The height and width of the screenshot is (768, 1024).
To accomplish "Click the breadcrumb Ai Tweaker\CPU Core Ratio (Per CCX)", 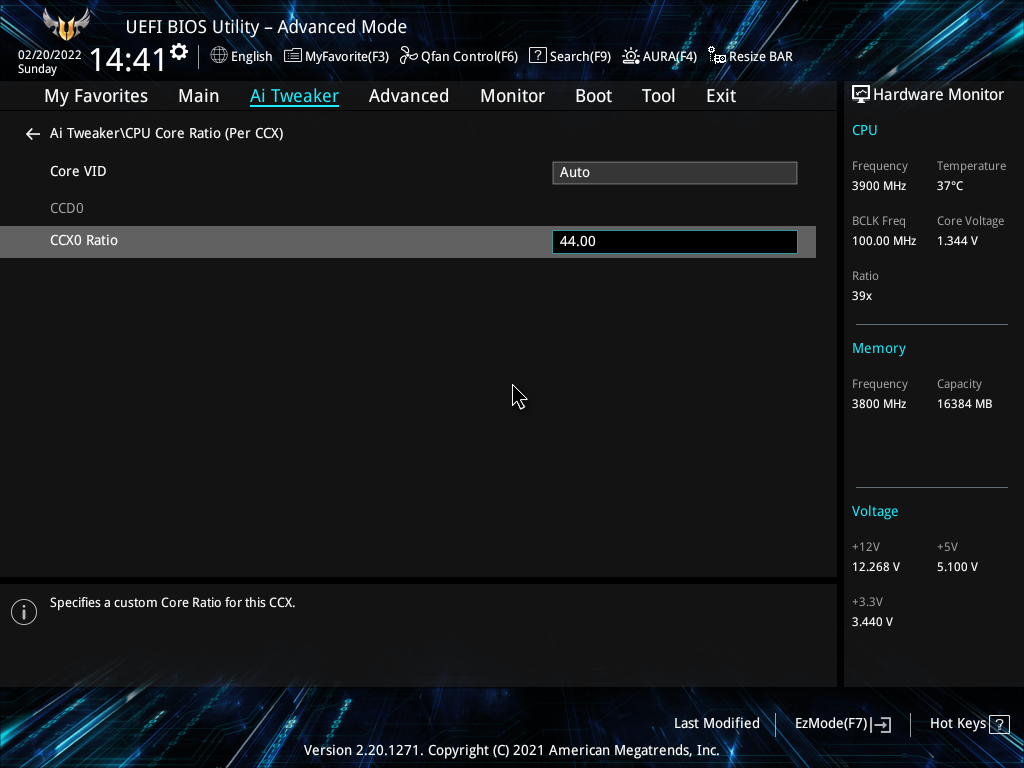I will click(x=167, y=133).
